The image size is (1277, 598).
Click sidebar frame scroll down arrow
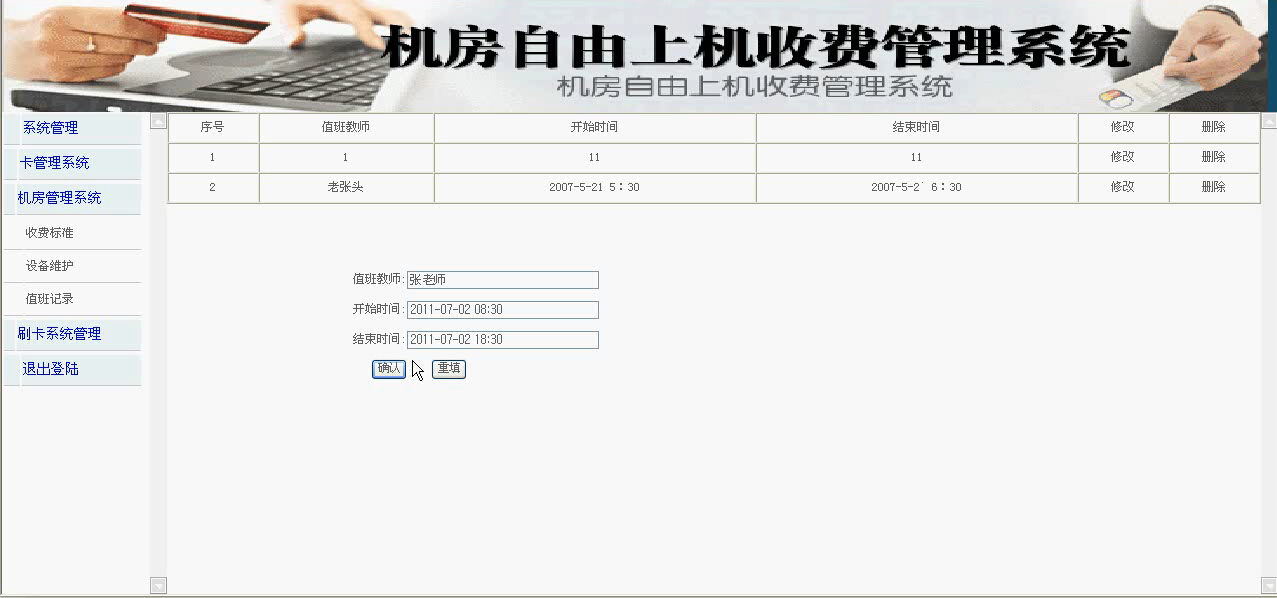tap(158, 585)
